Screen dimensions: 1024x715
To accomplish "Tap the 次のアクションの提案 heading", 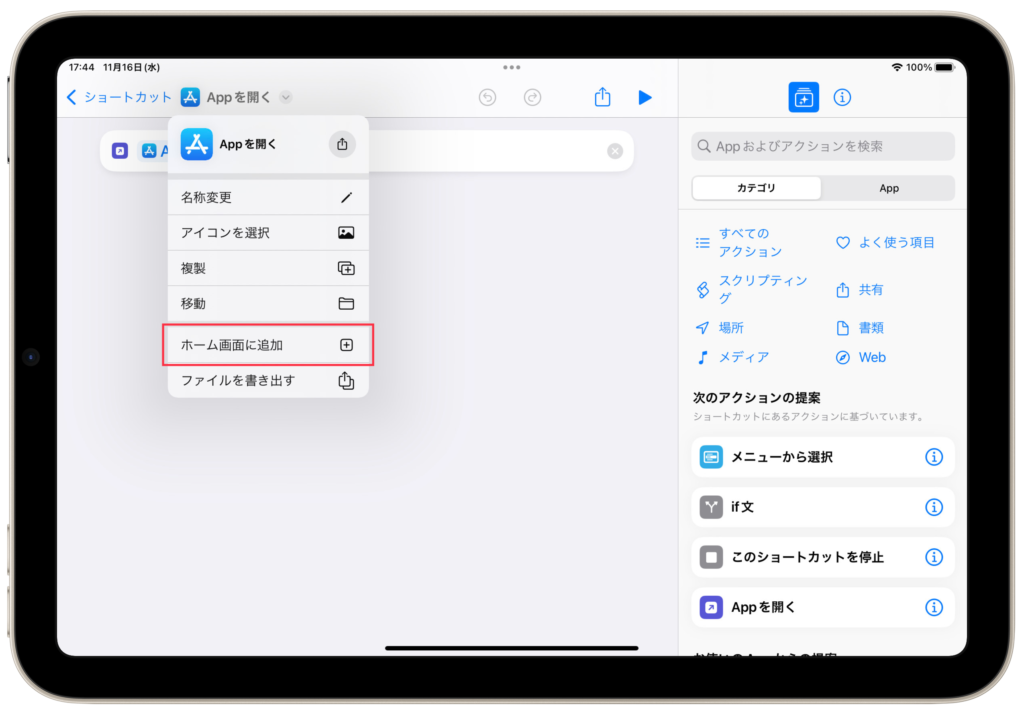I will pos(756,398).
